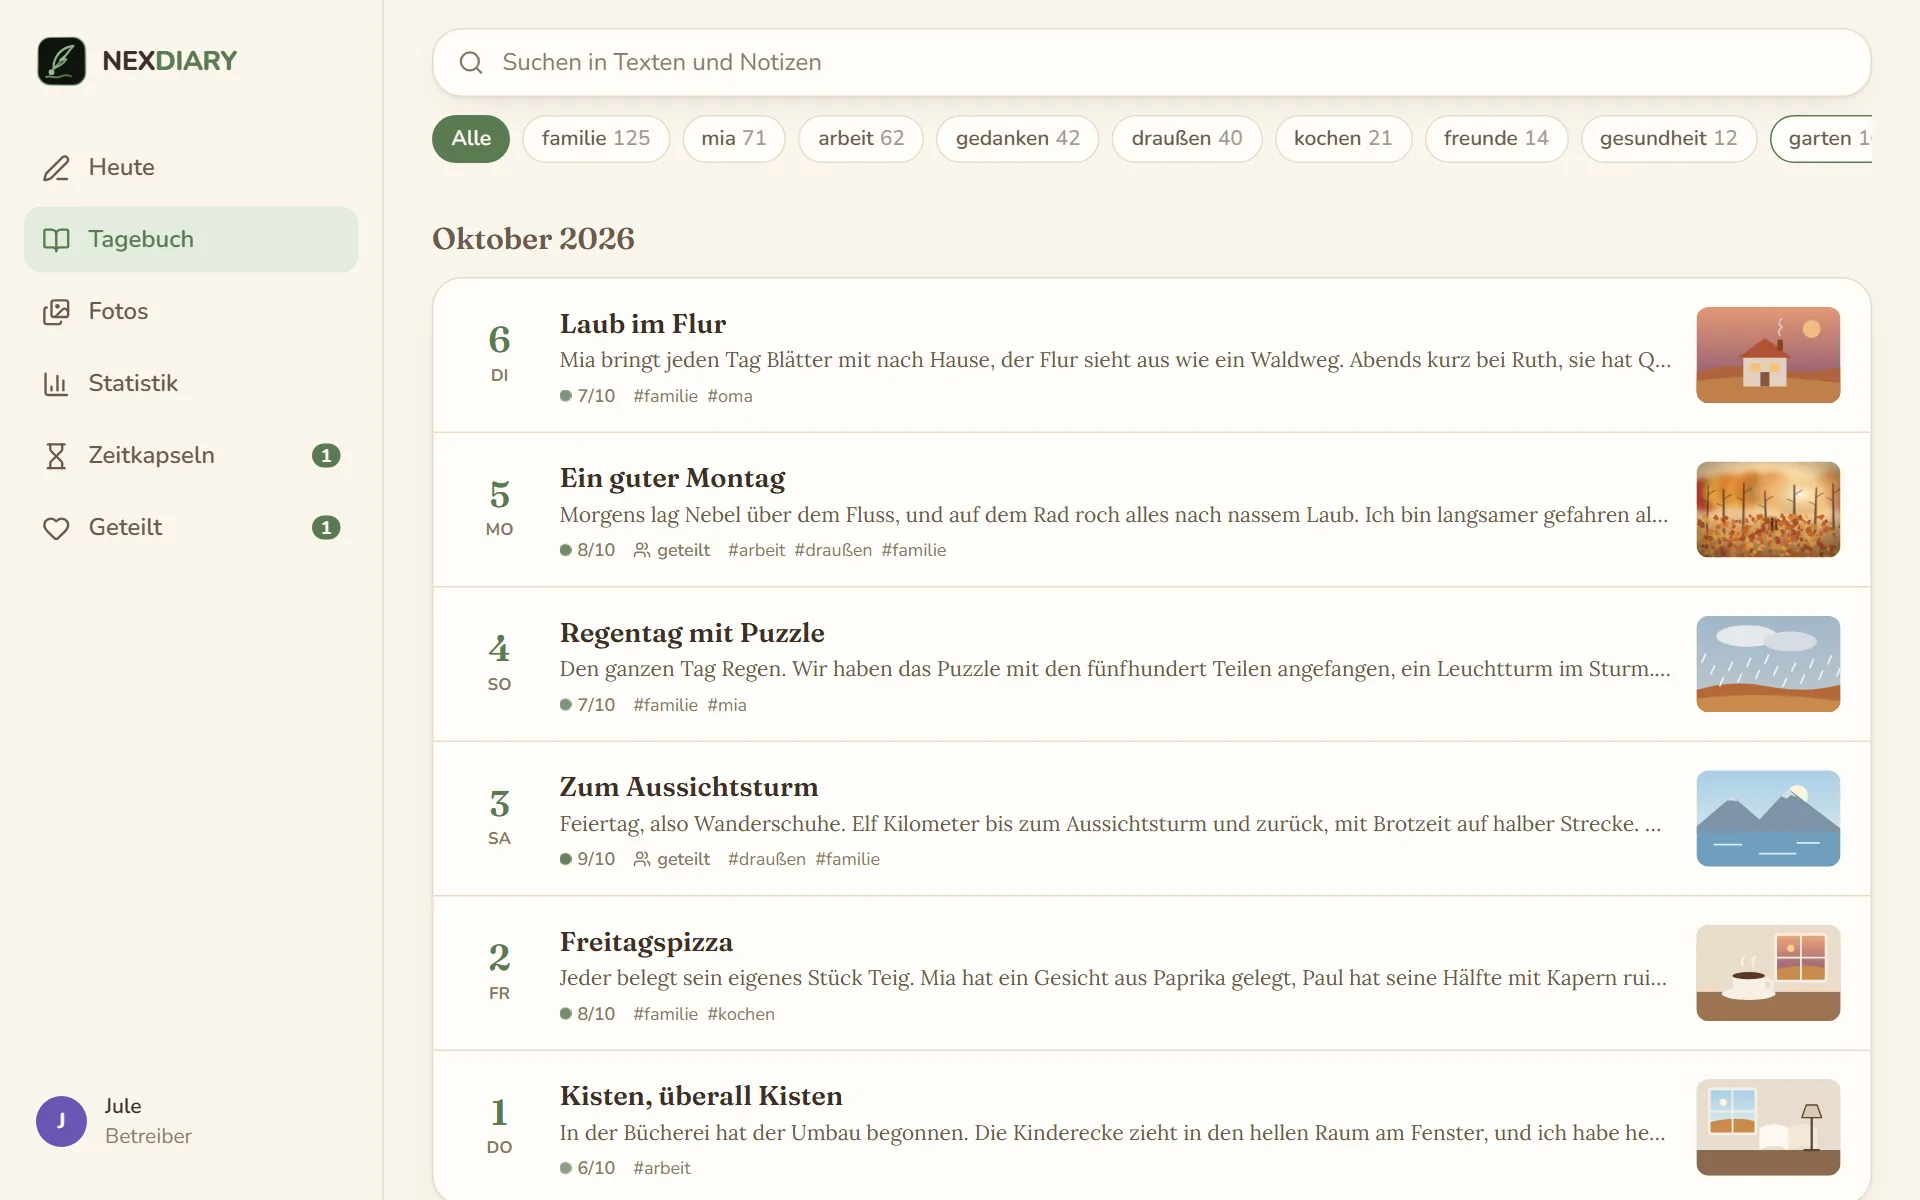Open the coffee cup thumbnail of Freitagspizza
Screen dimensions: 1920x1200
pyautogui.click(x=1768, y=973)
